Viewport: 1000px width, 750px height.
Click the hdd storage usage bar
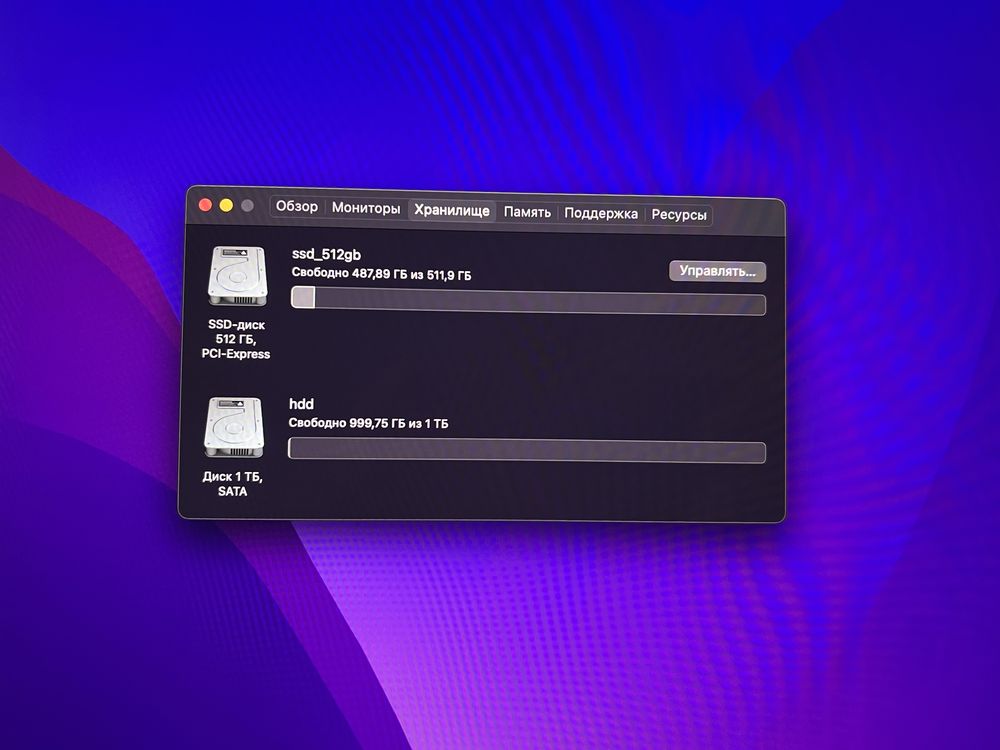(x=527, y=450)
